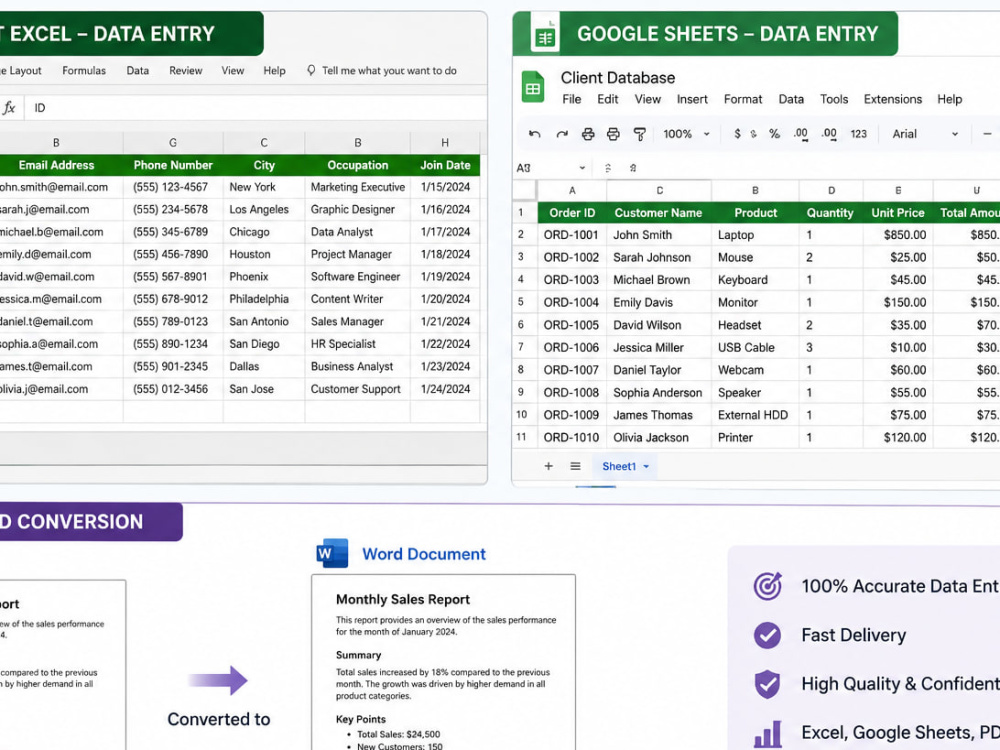
Task: Open the Data menu in Google Sheets
Action: point(791,99)
